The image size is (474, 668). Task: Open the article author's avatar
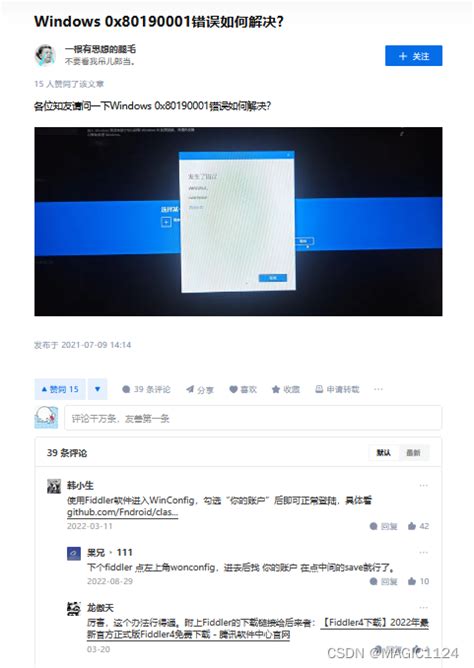[x=45, y=55]
